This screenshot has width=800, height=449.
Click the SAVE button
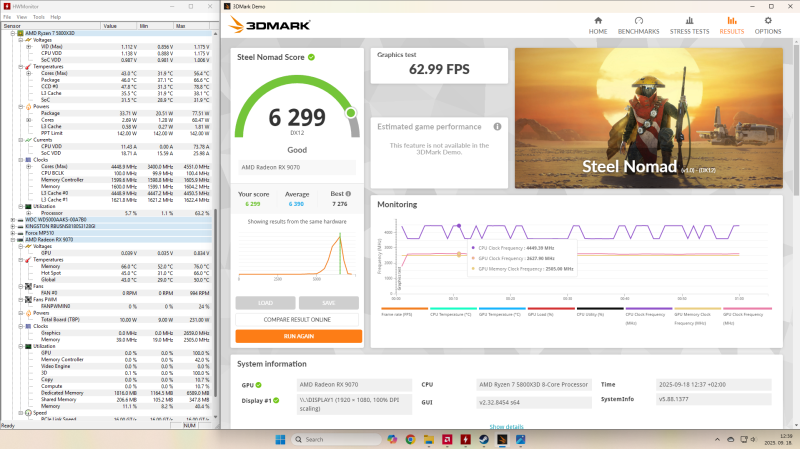pos(329,303)
